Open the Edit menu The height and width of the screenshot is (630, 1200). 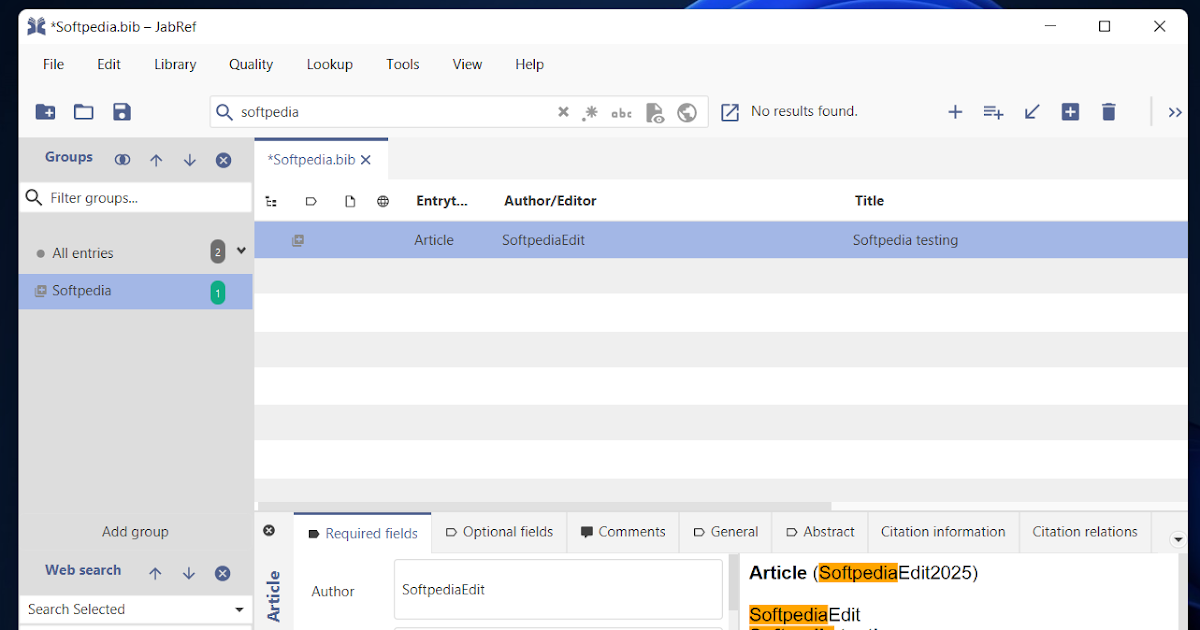coord(109,64)
